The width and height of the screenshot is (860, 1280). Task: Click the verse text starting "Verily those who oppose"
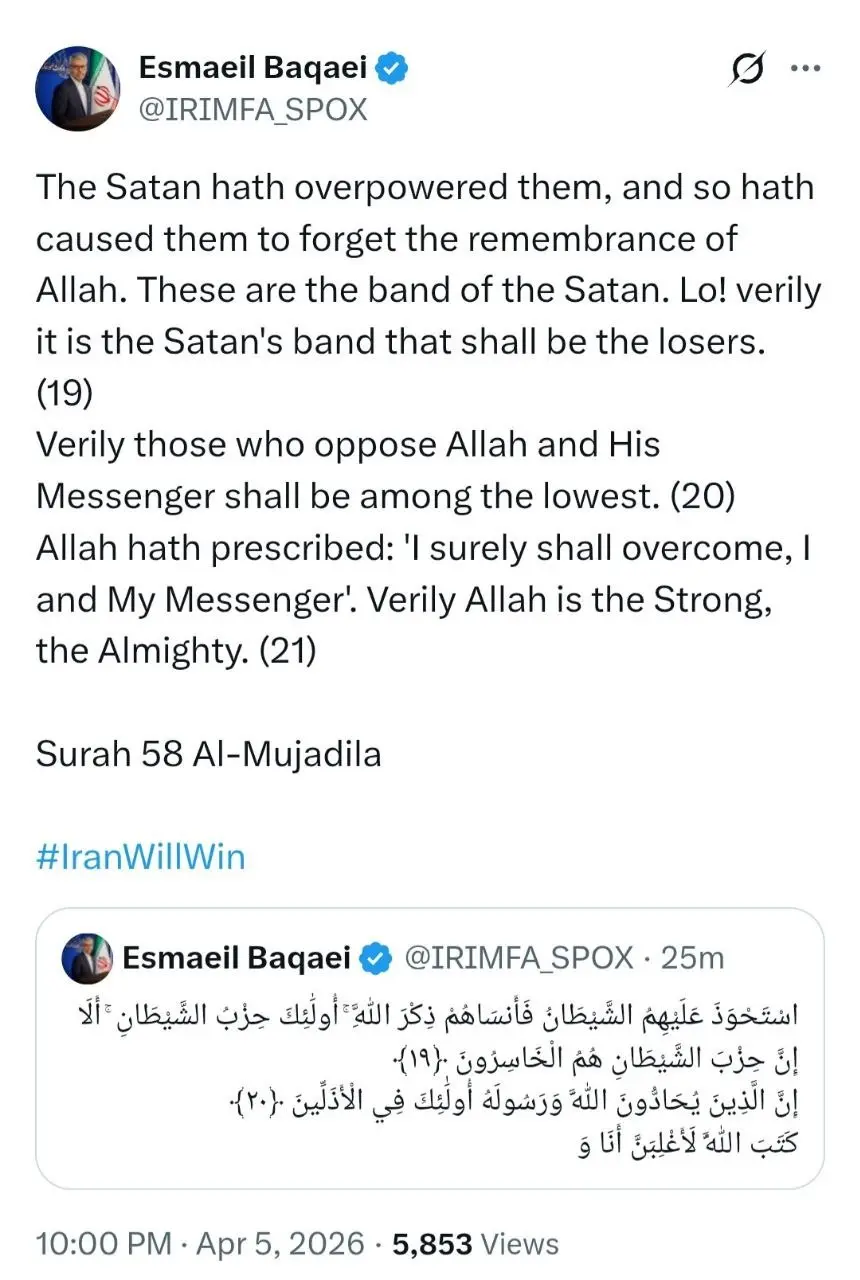[348, 444]
